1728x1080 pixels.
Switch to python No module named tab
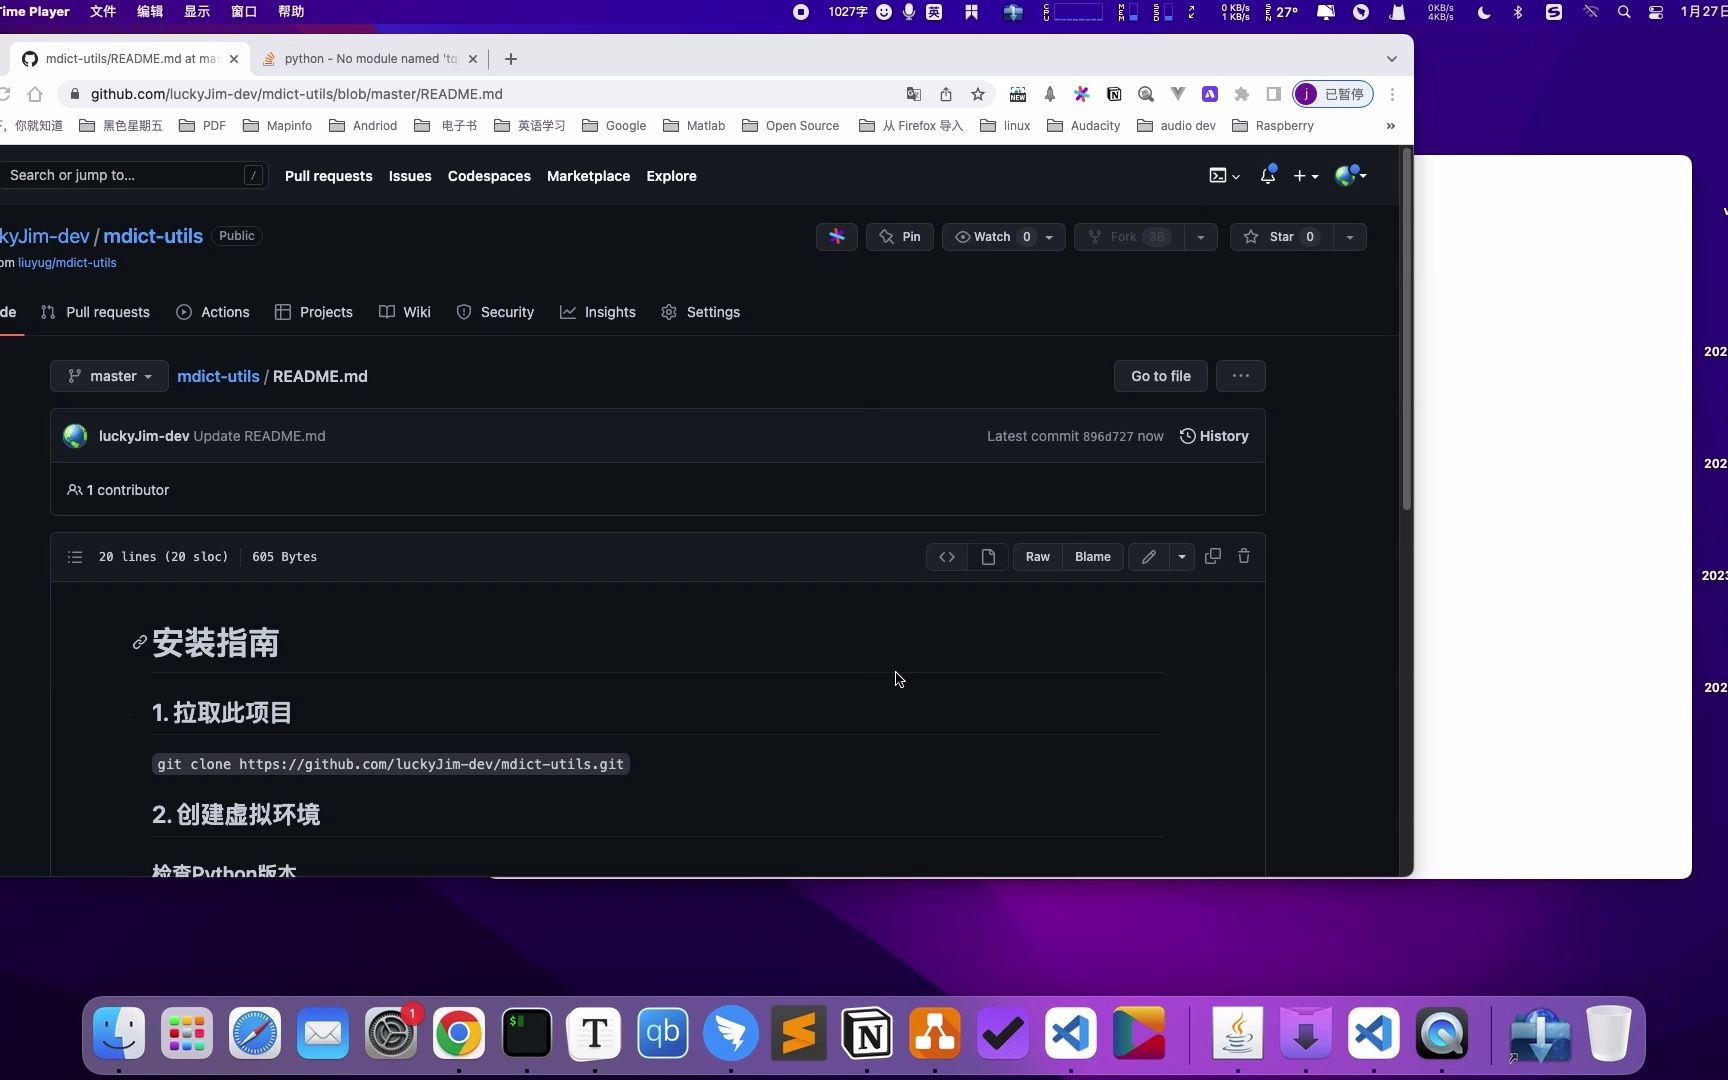[370, 59]
